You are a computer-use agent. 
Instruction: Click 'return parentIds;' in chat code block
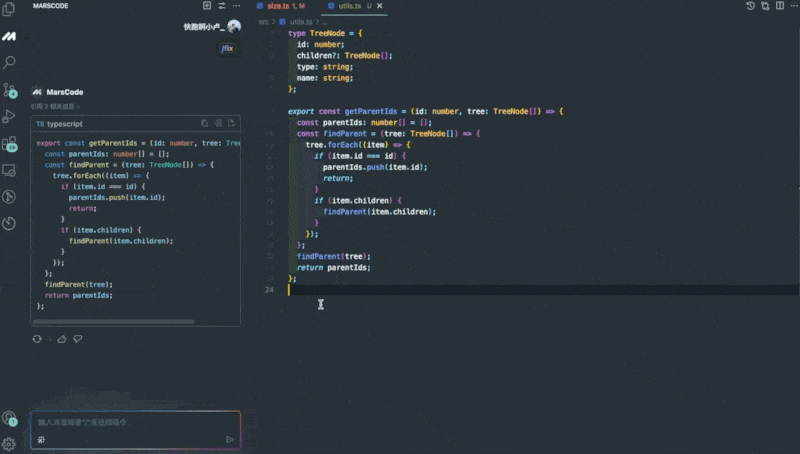pos(79,295)
